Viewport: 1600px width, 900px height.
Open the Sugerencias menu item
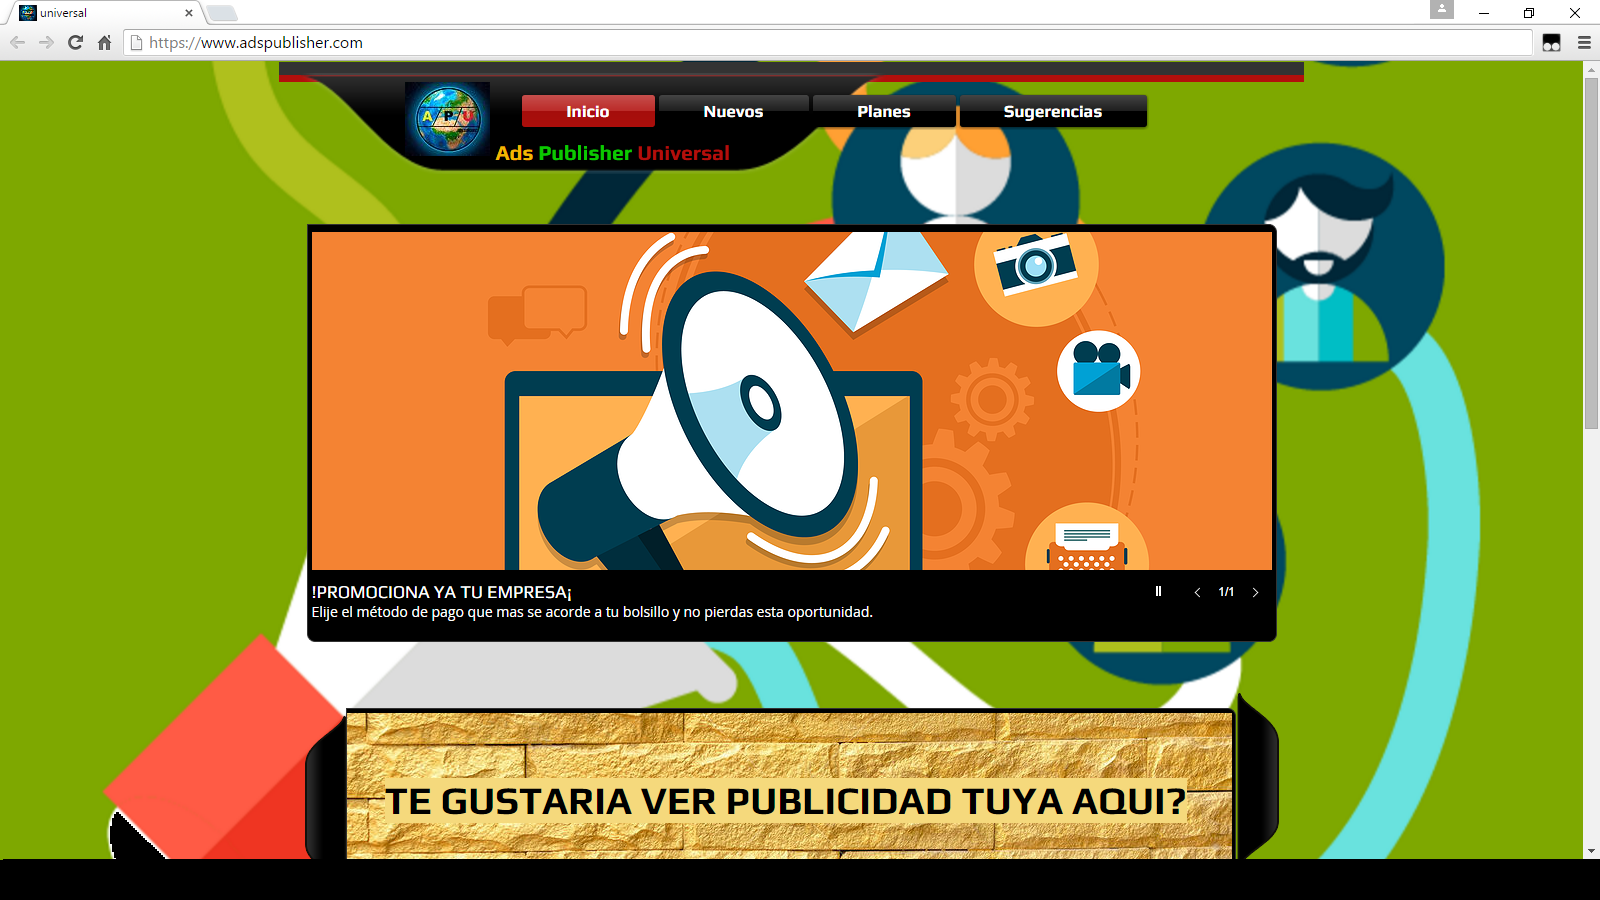click(x=1053, y=111)
